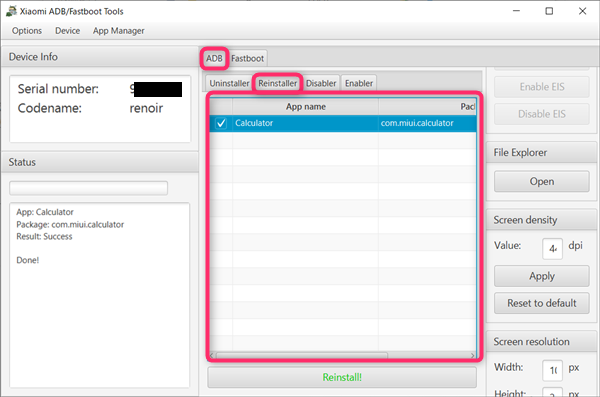Image resolution: width=600 pixels, height=397 pixels.
Task: Apply the screen density value
Action: pos(541,276)
